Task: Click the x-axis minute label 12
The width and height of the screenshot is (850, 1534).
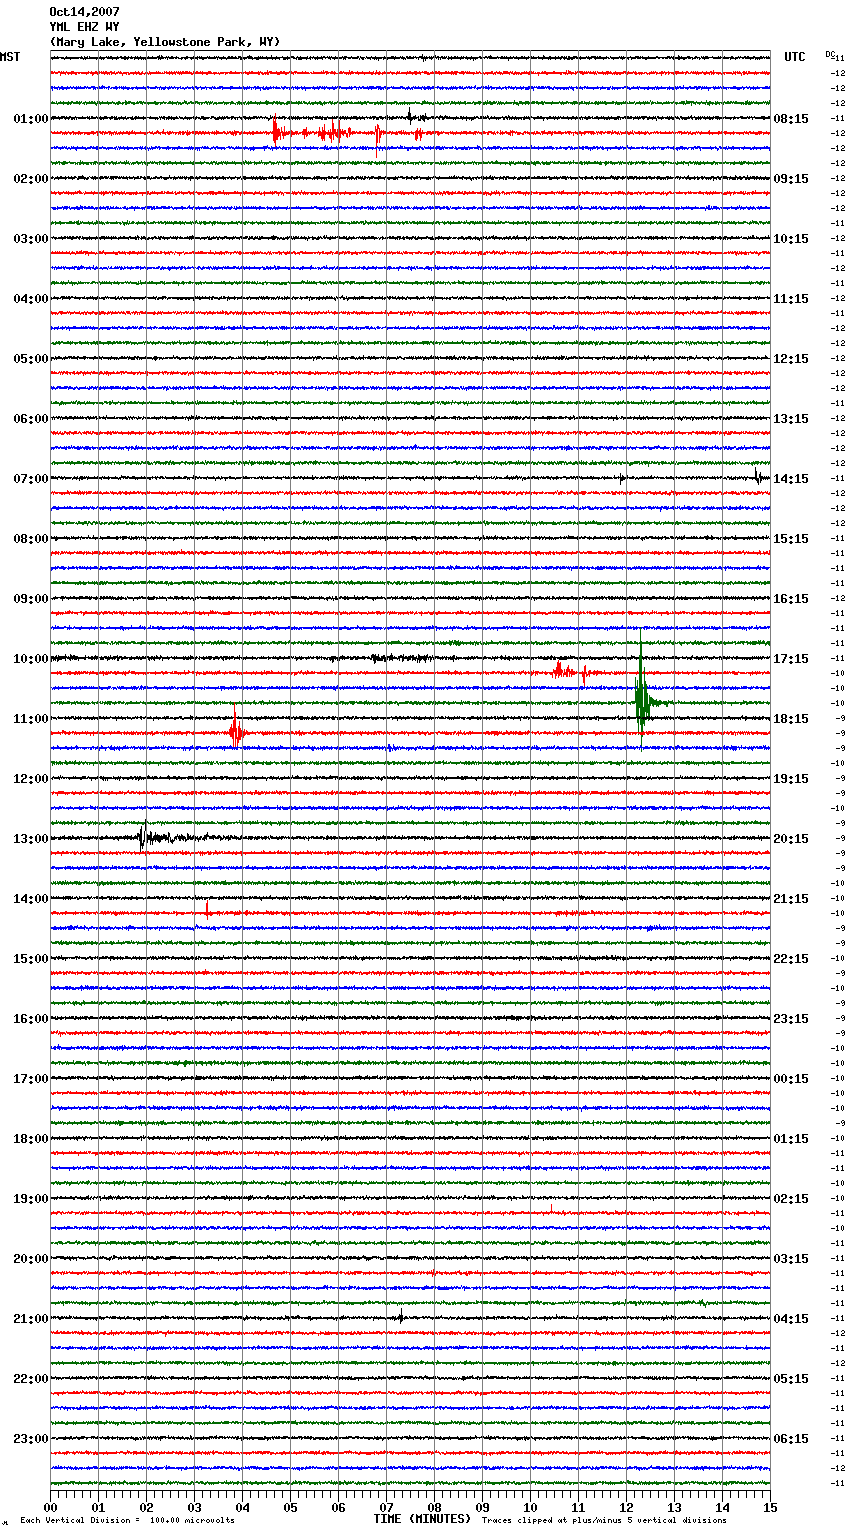Action: tap(626, 1507)
